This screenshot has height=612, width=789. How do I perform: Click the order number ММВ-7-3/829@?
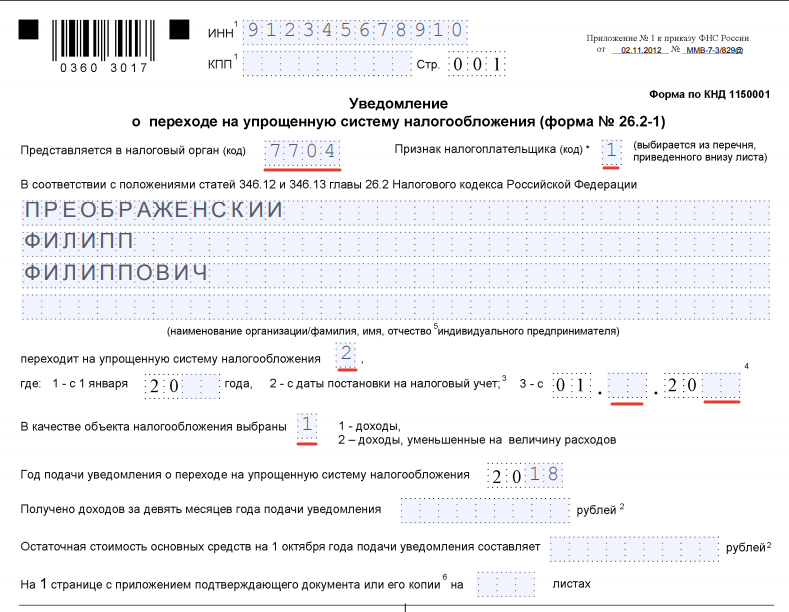coord(715,50)
